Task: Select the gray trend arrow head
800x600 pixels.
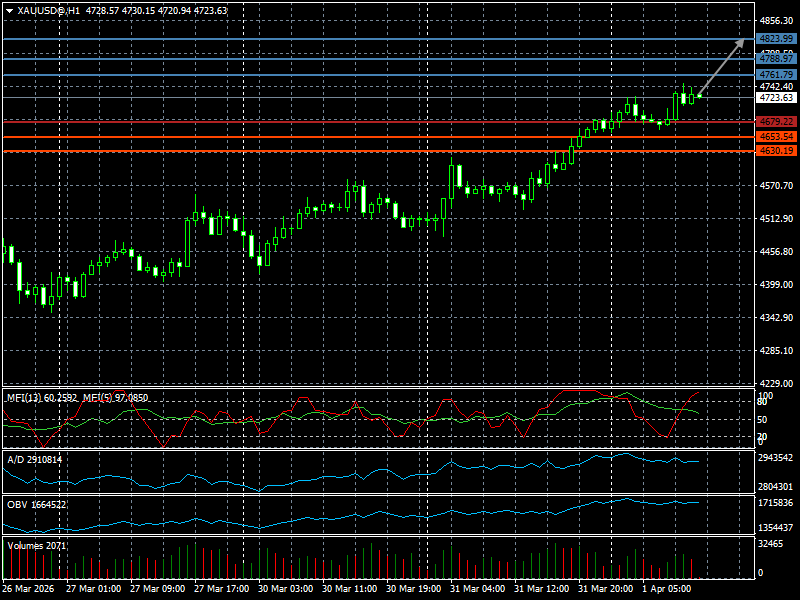Action: tap(741, 42)
